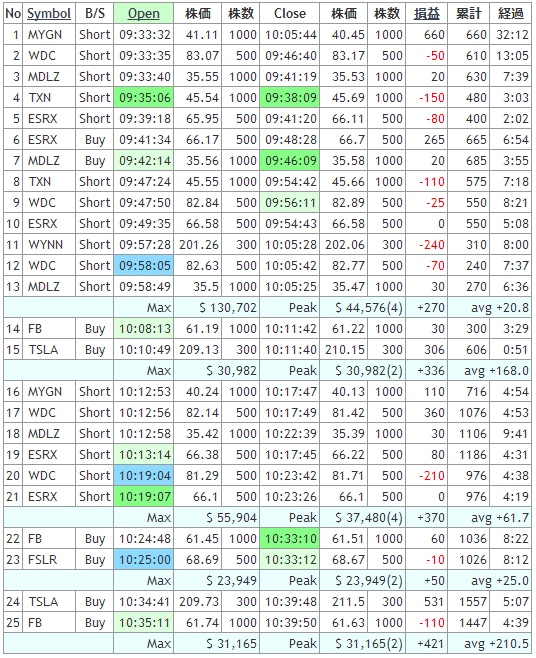Click Max value $ 130,702 summary cell
The width and height of the screenshot is (536, 658).
coord(217,308)
